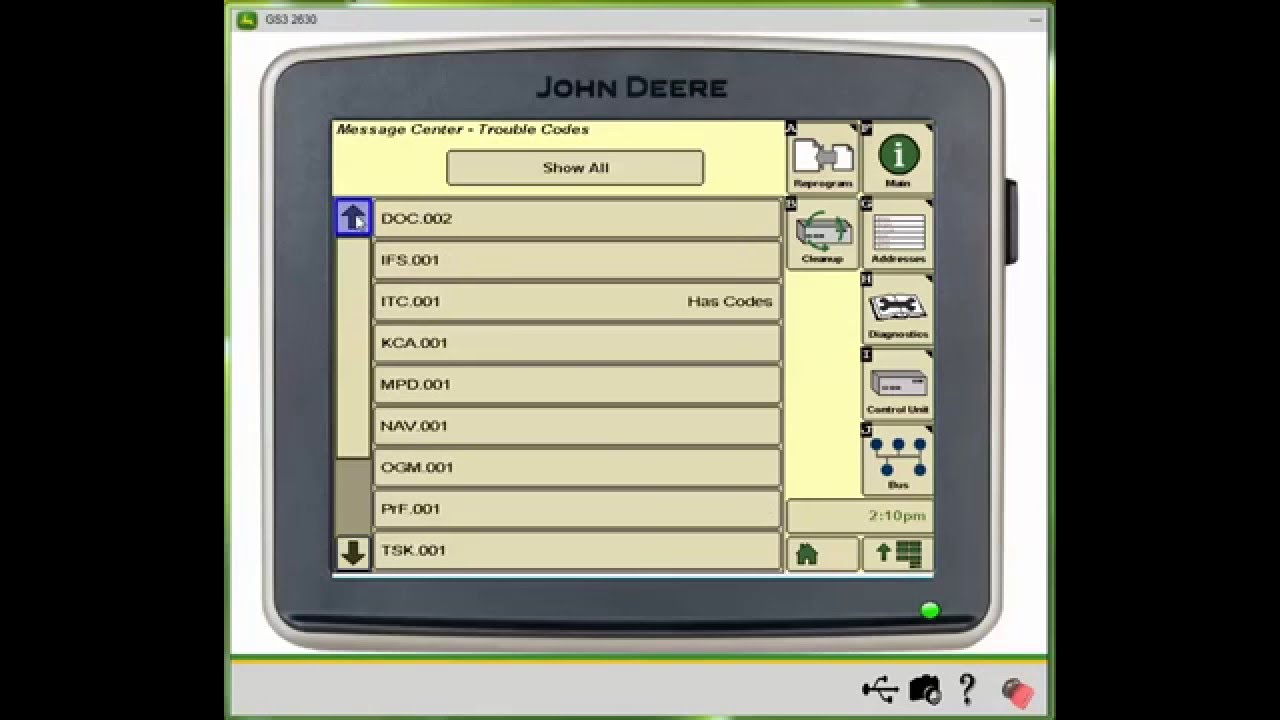The width and height of the screenshot is (1280, 720).
Task: Click the scroll down arrow in the list
Action: click(353, 553)
